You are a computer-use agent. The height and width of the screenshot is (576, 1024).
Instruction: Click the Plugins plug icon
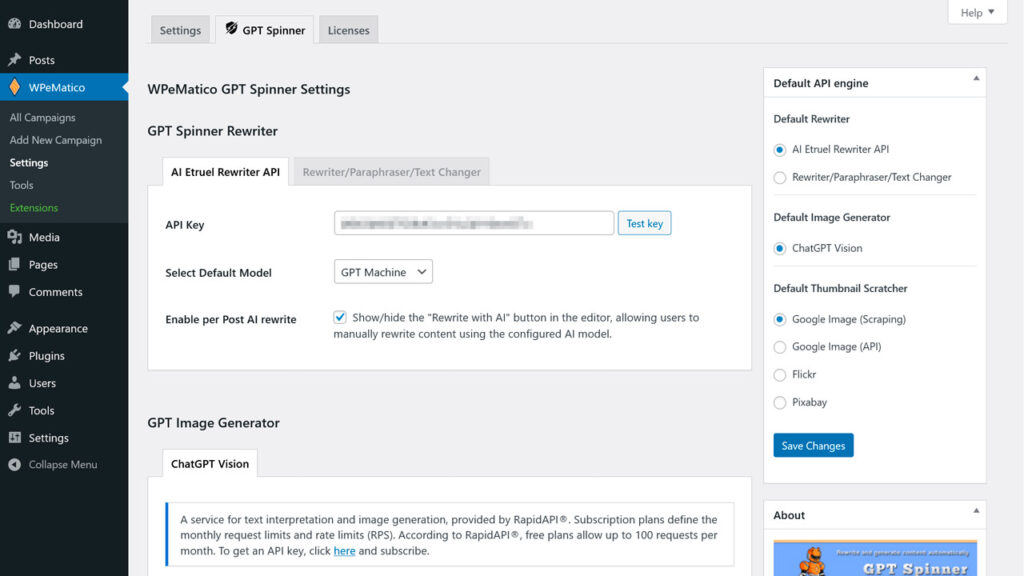coord(14,355)
